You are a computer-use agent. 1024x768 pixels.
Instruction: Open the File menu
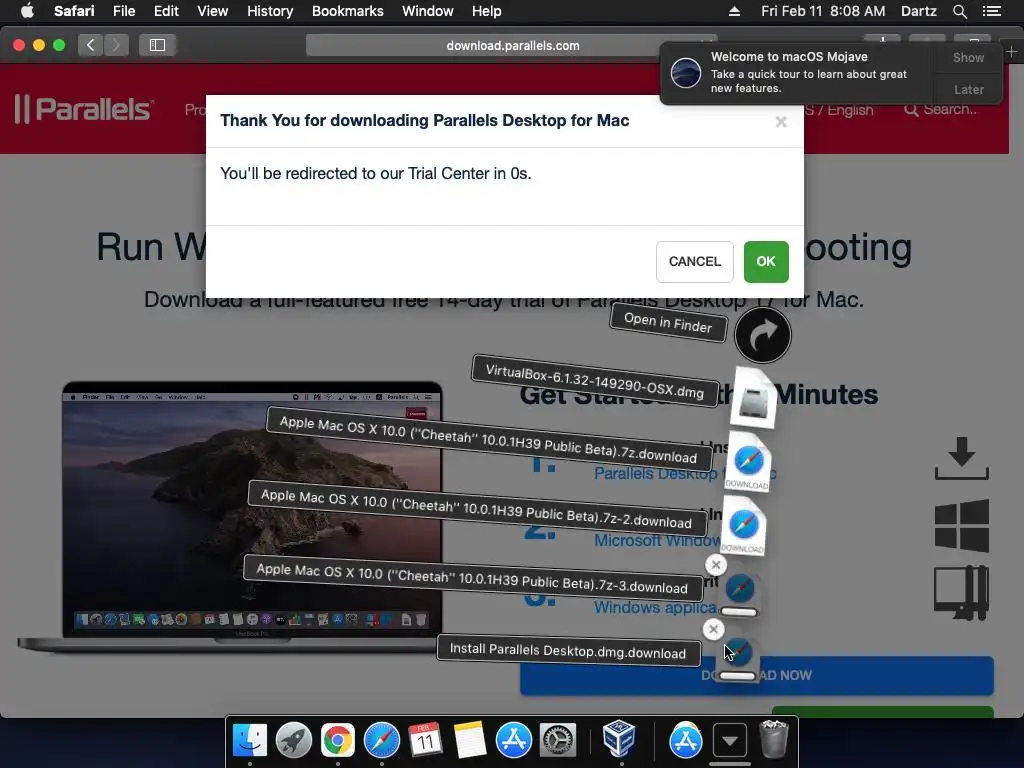124,11
